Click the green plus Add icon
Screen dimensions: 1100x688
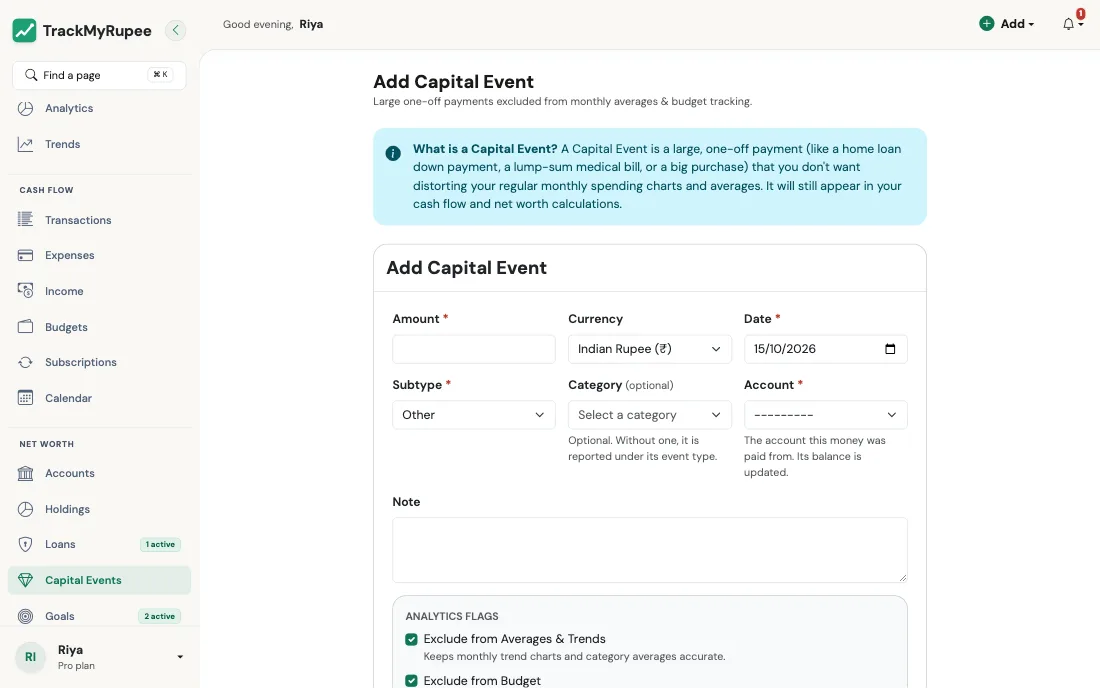(986, 24)
